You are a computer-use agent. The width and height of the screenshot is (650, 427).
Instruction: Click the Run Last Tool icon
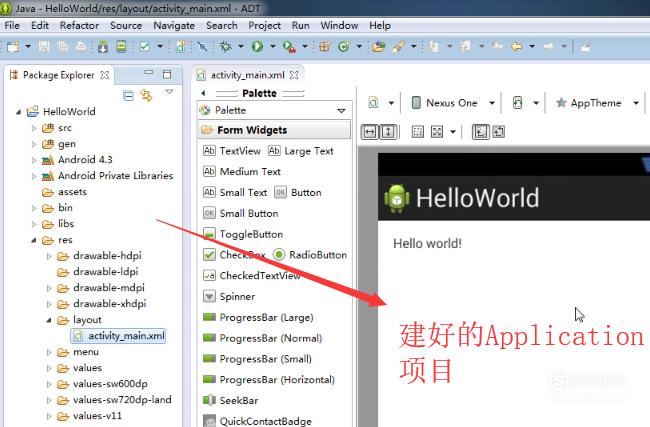click(289, 46)
